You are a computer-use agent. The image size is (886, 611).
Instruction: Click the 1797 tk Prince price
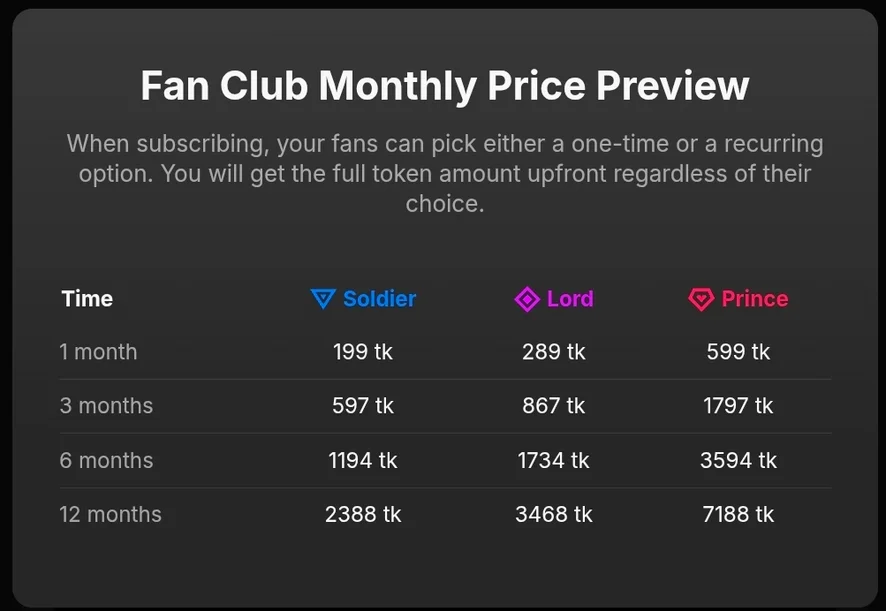click(x=739, y=406)
